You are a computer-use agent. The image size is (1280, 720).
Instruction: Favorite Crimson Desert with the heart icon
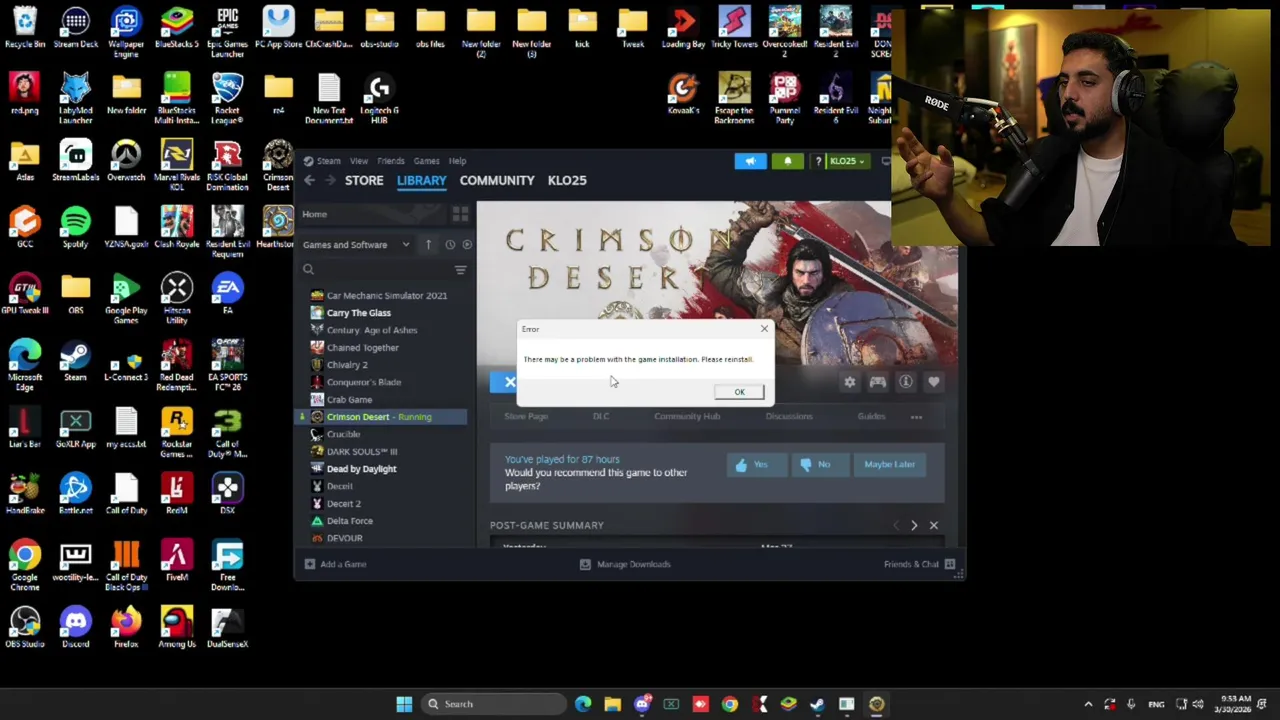click(933, 382)
